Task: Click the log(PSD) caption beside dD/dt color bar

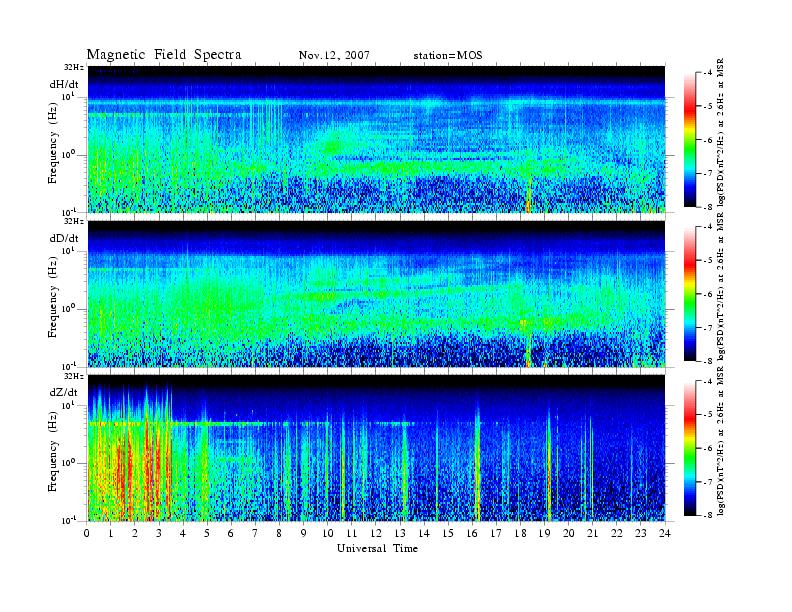Action: [x=721, y=287]
